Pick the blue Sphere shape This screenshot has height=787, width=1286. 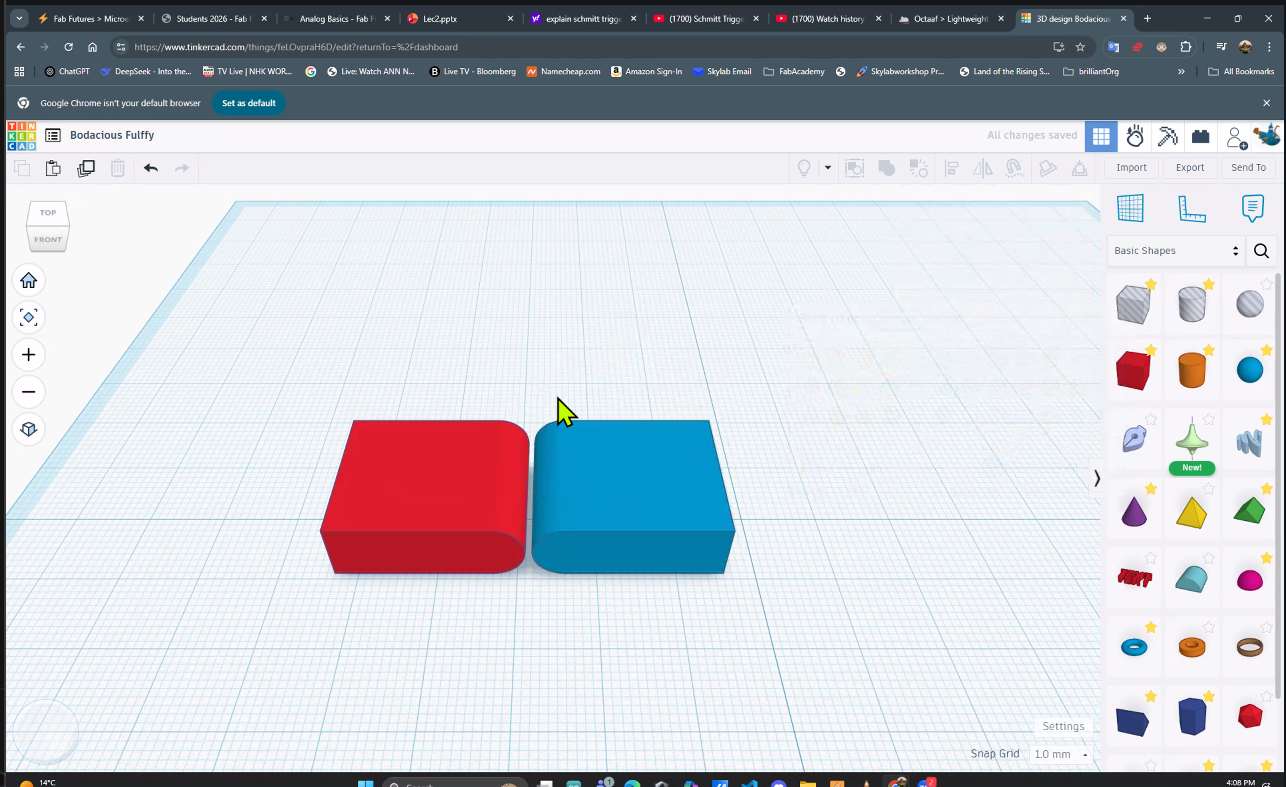point(1250,370)
